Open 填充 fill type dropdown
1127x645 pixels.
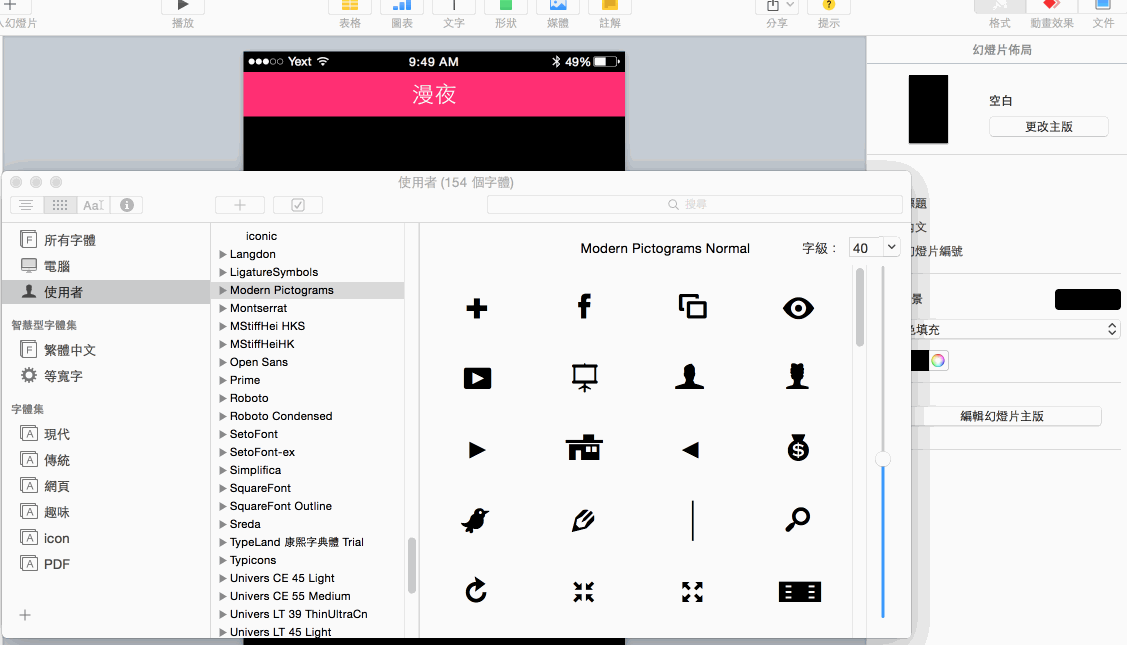(1016, 329)
